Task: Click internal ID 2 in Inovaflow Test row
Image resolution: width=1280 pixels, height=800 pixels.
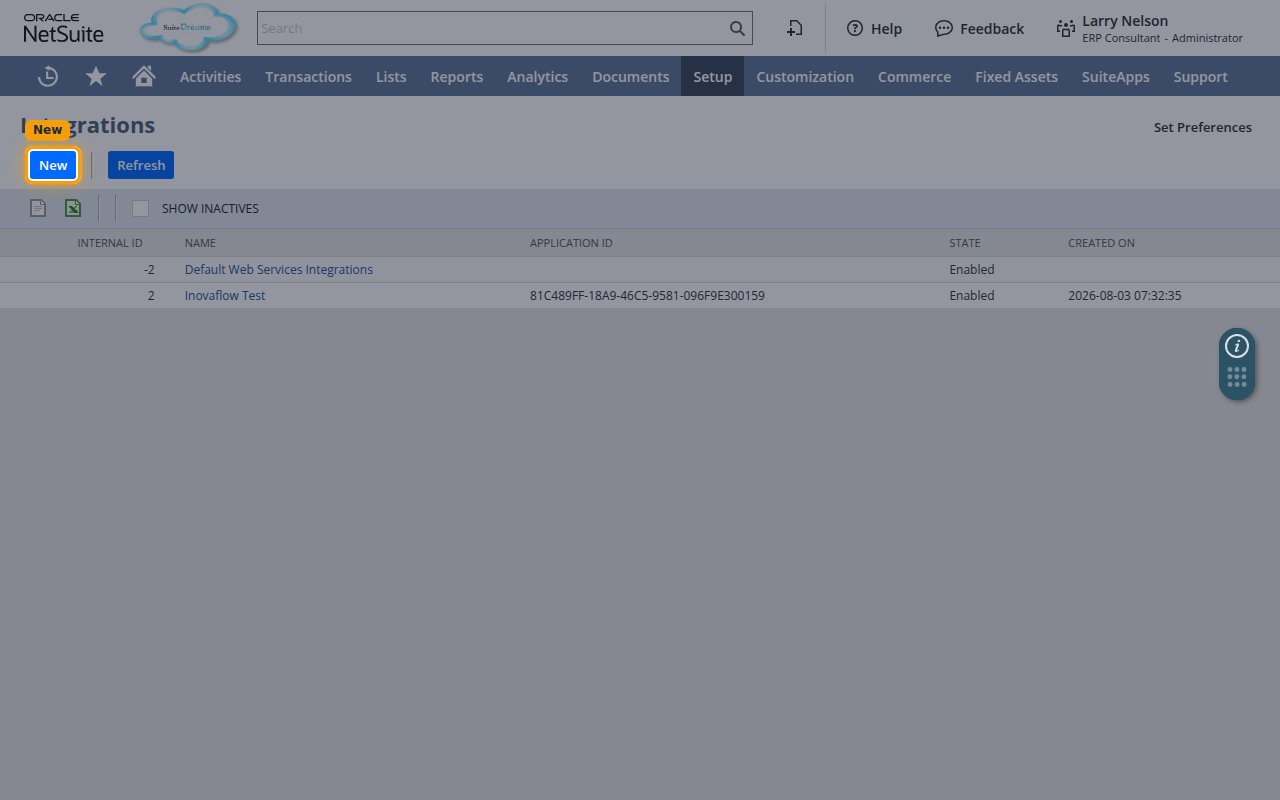Action: [x=151, y=295]
